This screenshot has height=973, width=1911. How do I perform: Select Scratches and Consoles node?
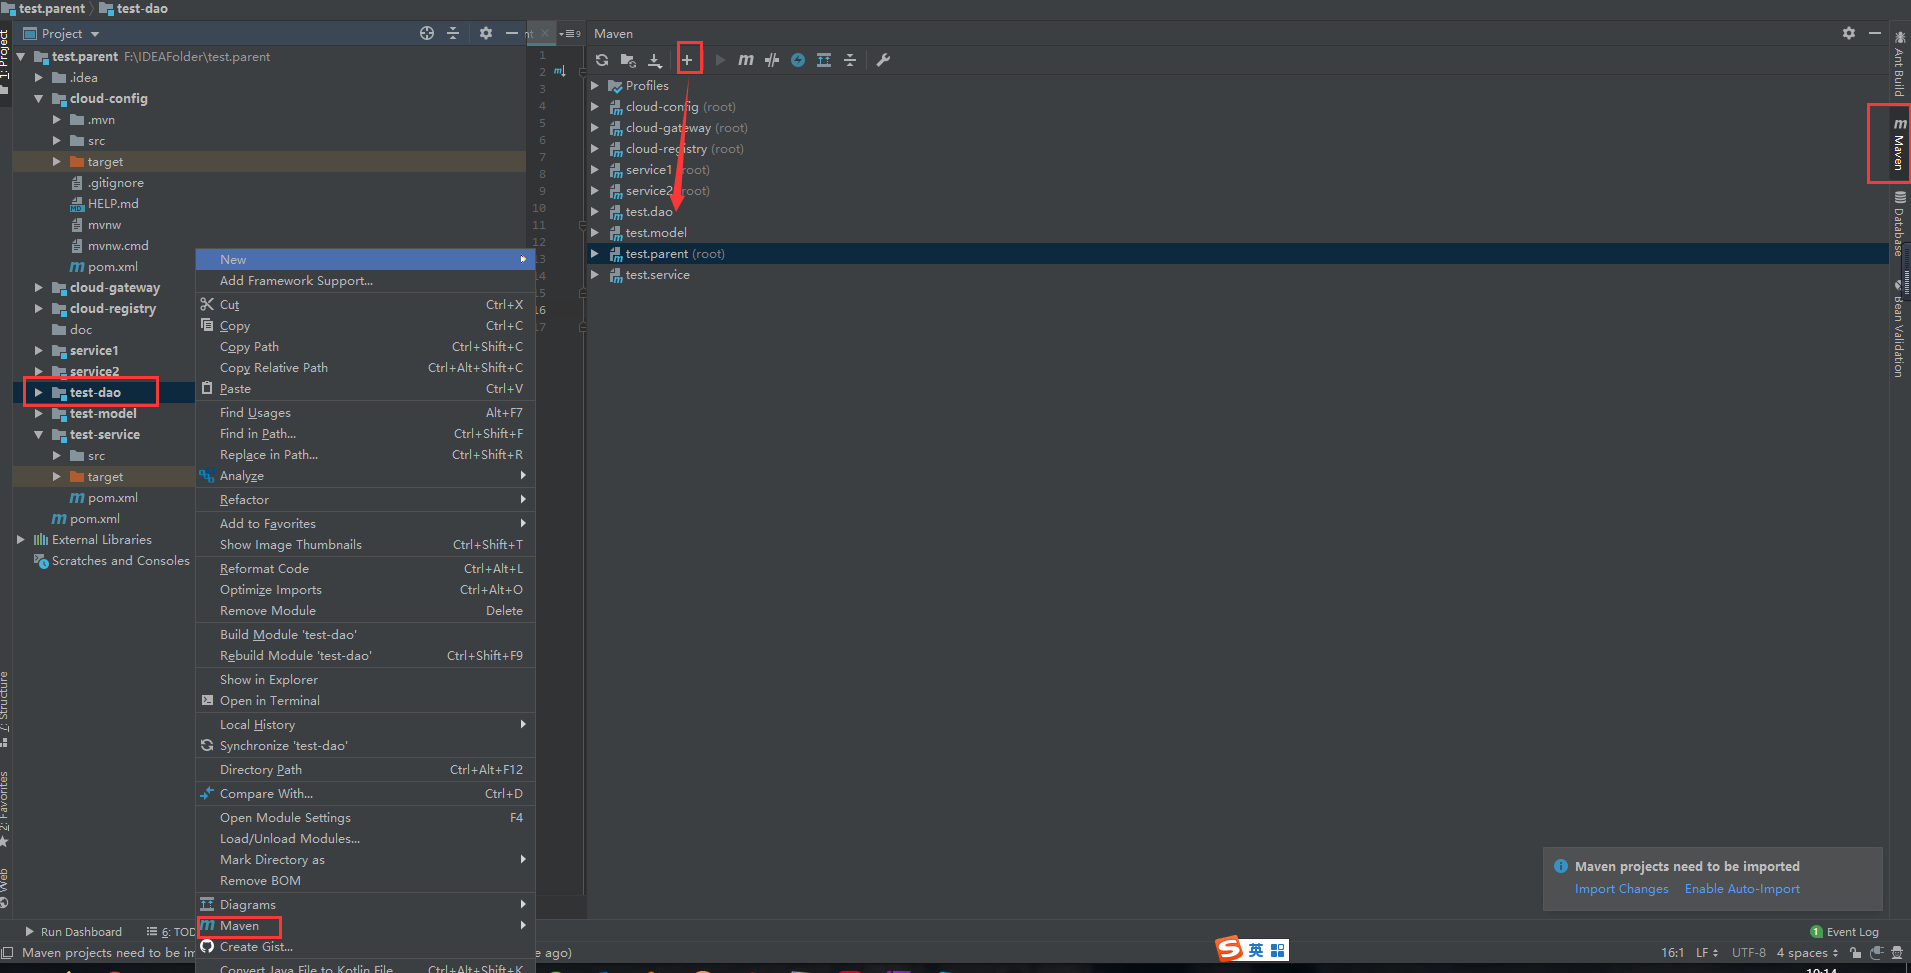click(x=120, y=561)
